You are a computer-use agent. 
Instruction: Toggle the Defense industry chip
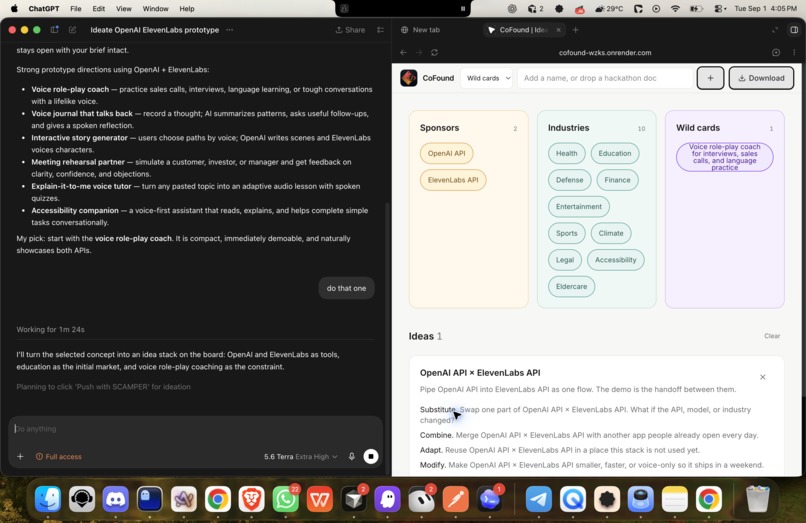click(x=570, y=180)
